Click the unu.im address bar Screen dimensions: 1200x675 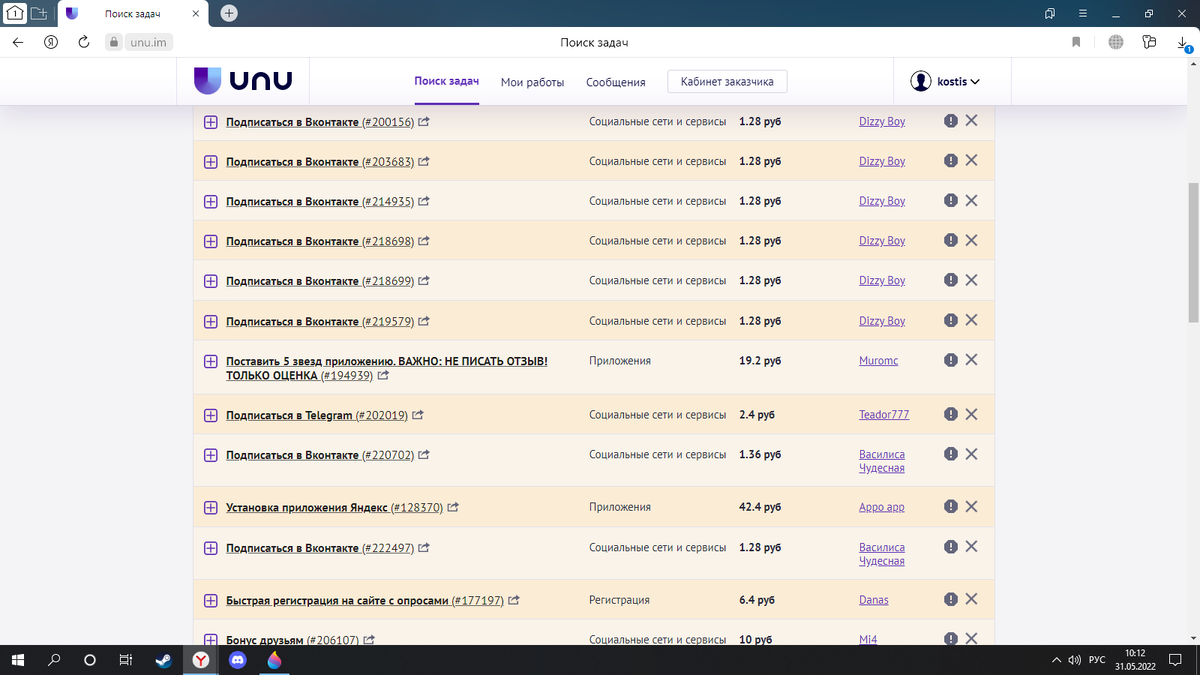[147, 42]
